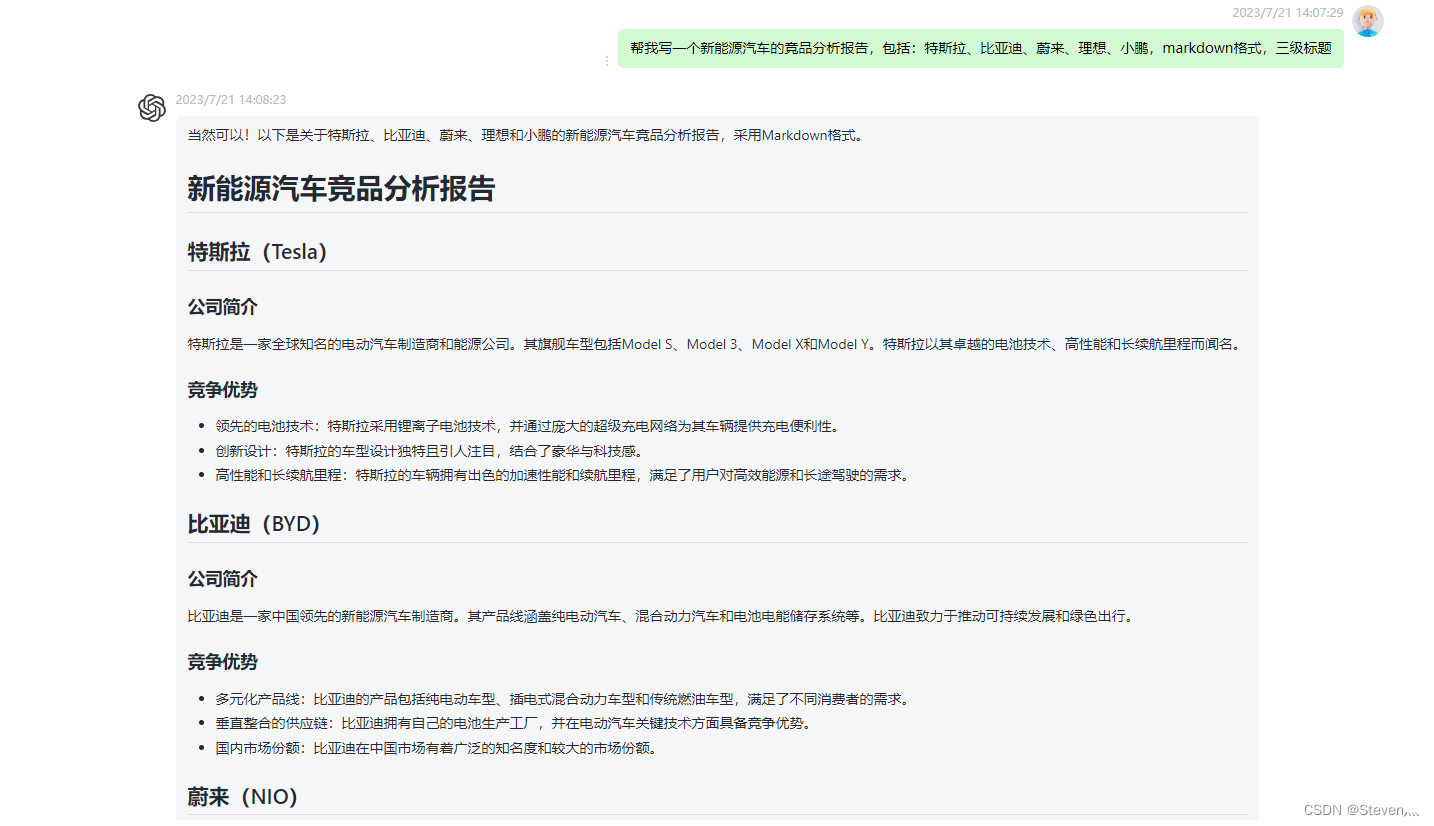Click the ChatGPT logo avatar
Image resolution: width=1434 pixels, height=826 pixels.
(152, 108)
